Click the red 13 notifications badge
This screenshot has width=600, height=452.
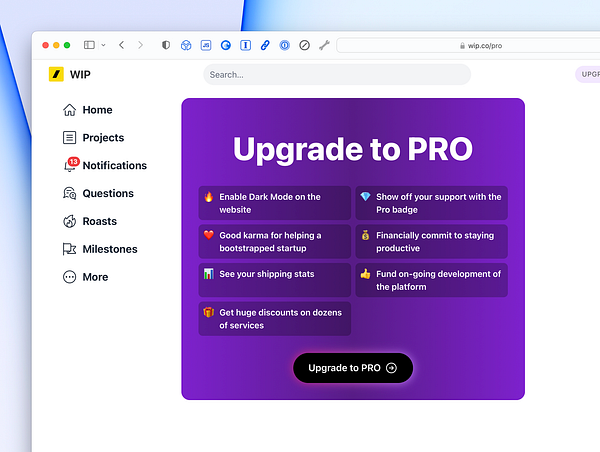[73, 162]
